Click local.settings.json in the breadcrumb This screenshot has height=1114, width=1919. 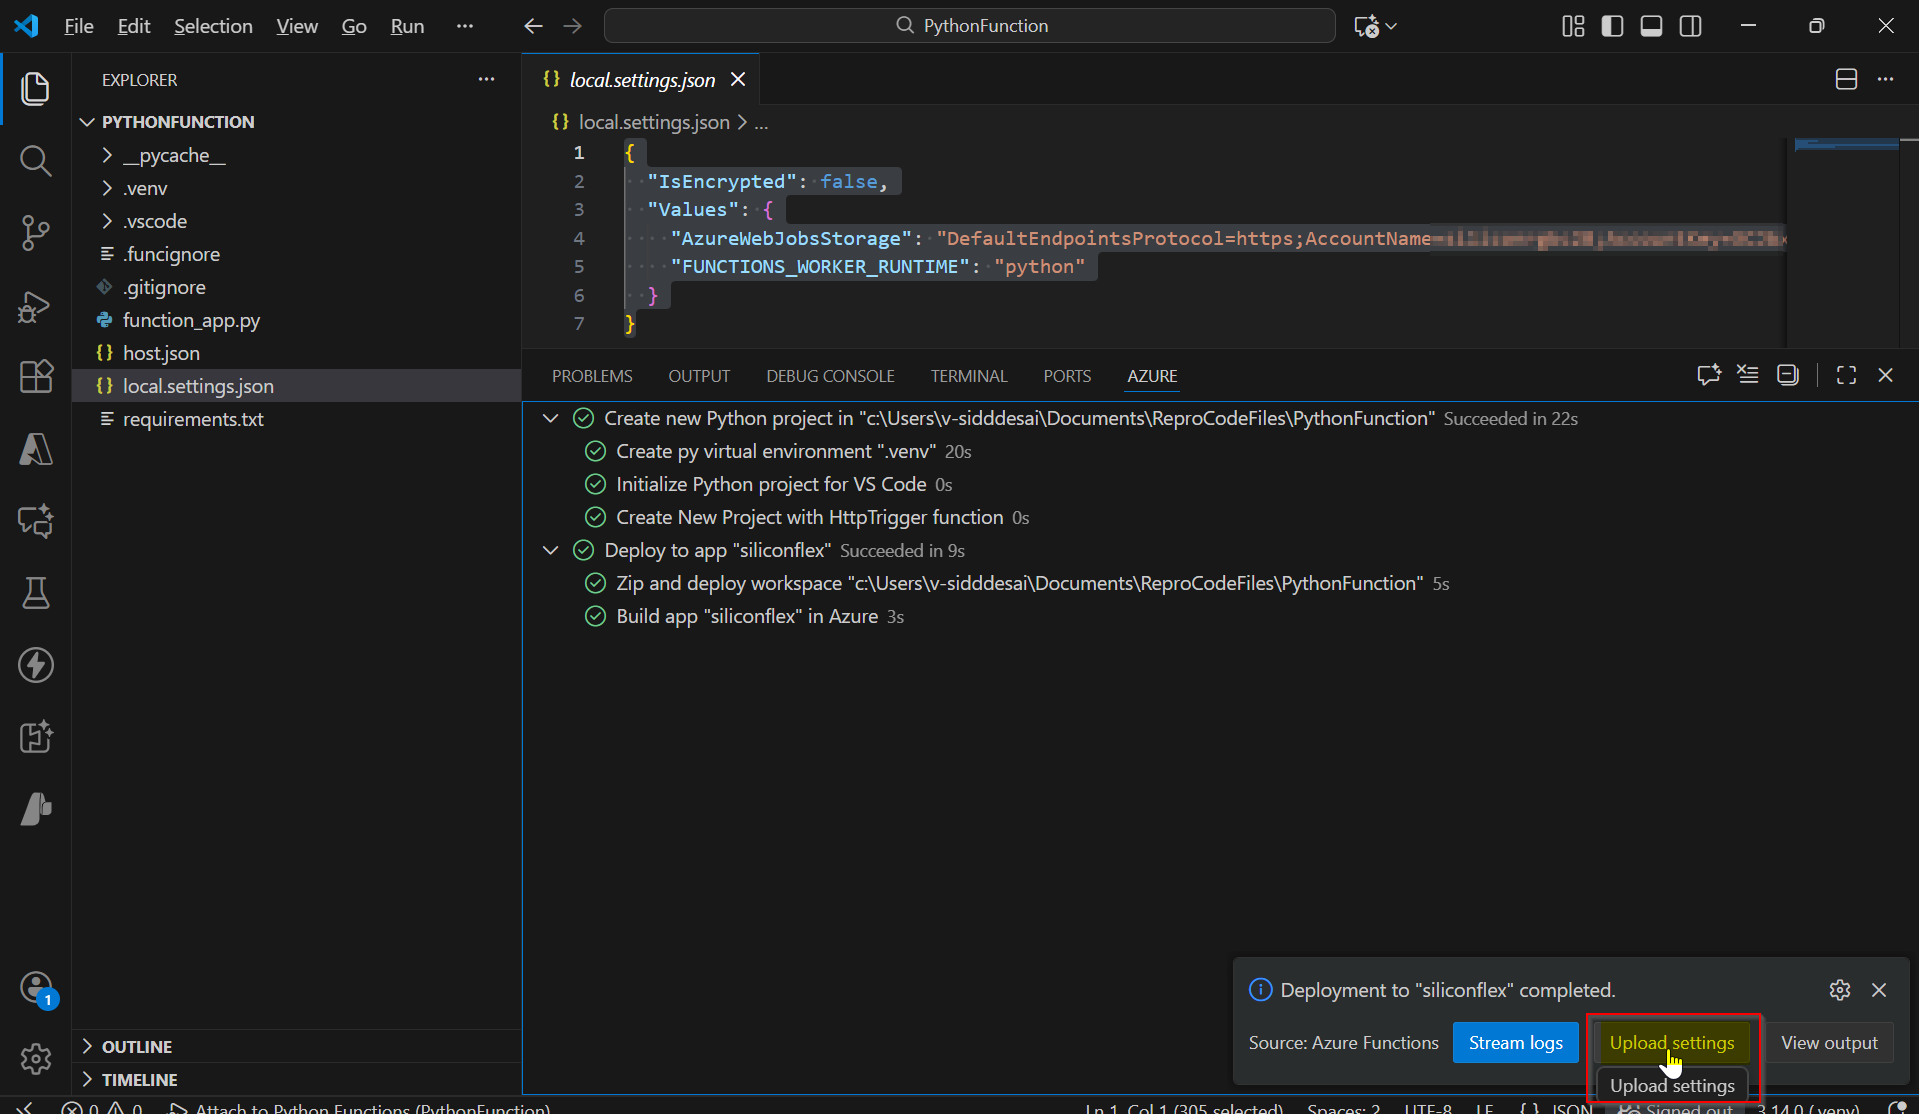pyautogui.click(x=654, y=122)
